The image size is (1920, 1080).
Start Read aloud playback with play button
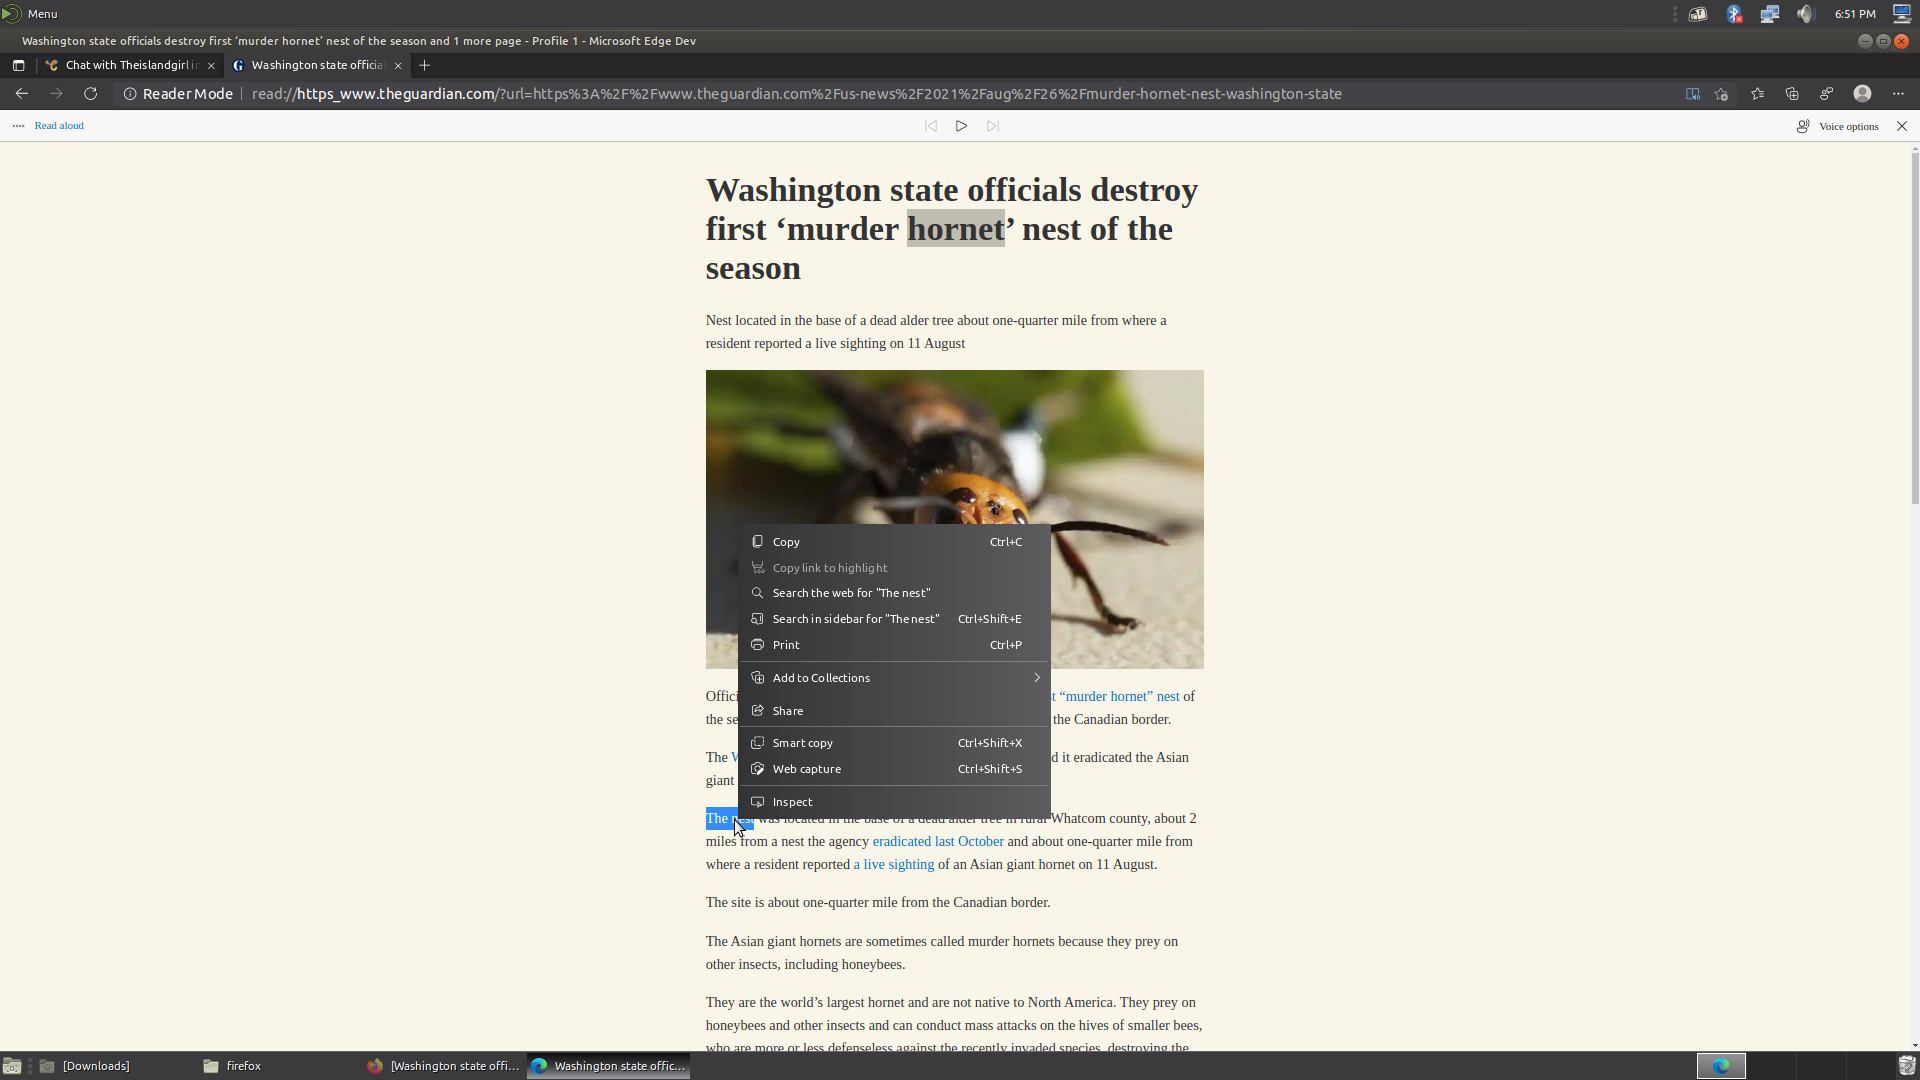click(x=961, y=126)
